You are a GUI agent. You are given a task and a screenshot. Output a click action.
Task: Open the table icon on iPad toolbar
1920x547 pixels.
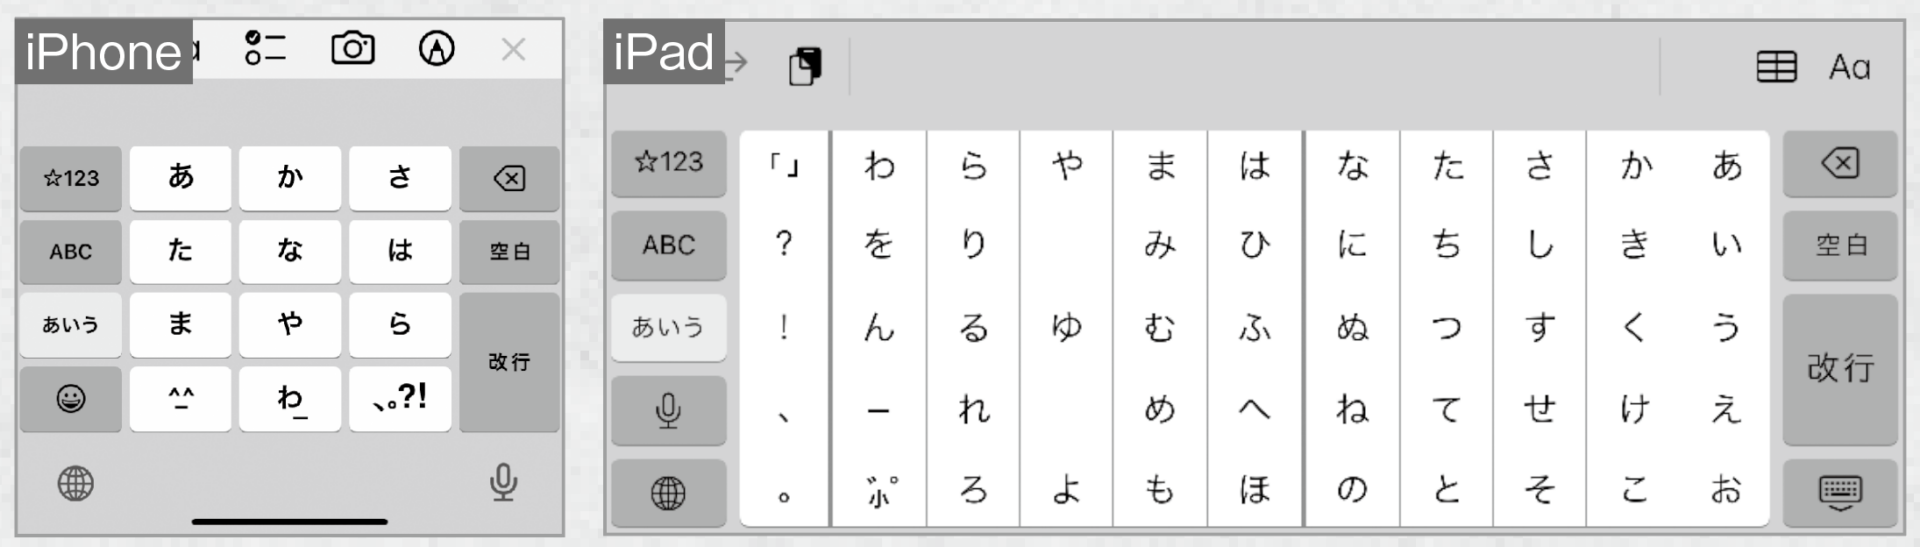click(x=1777, y=67)
